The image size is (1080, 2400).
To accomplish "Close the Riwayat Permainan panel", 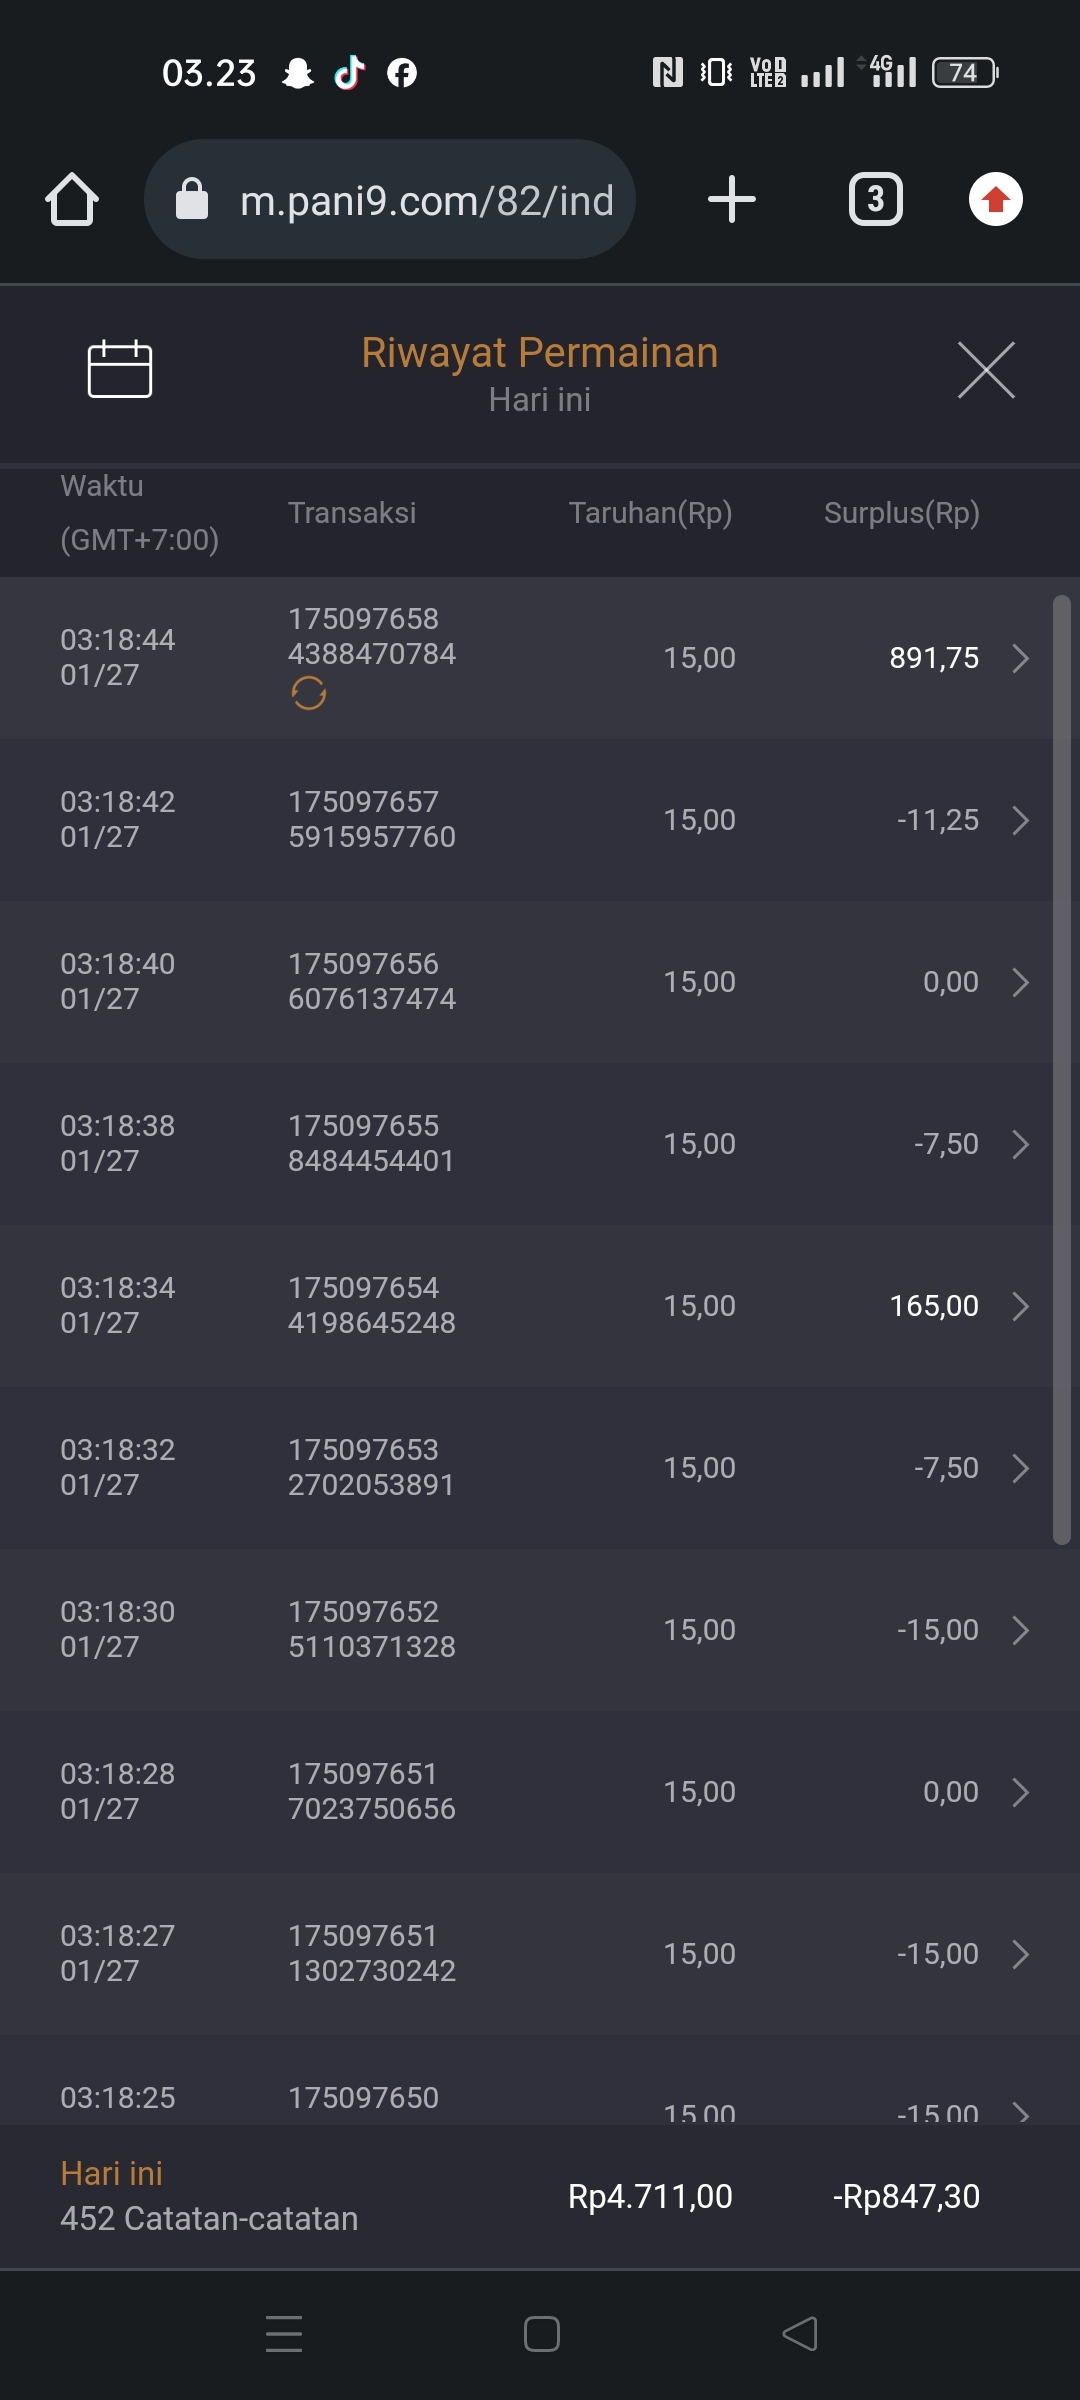I will click(x=986, y=370).
